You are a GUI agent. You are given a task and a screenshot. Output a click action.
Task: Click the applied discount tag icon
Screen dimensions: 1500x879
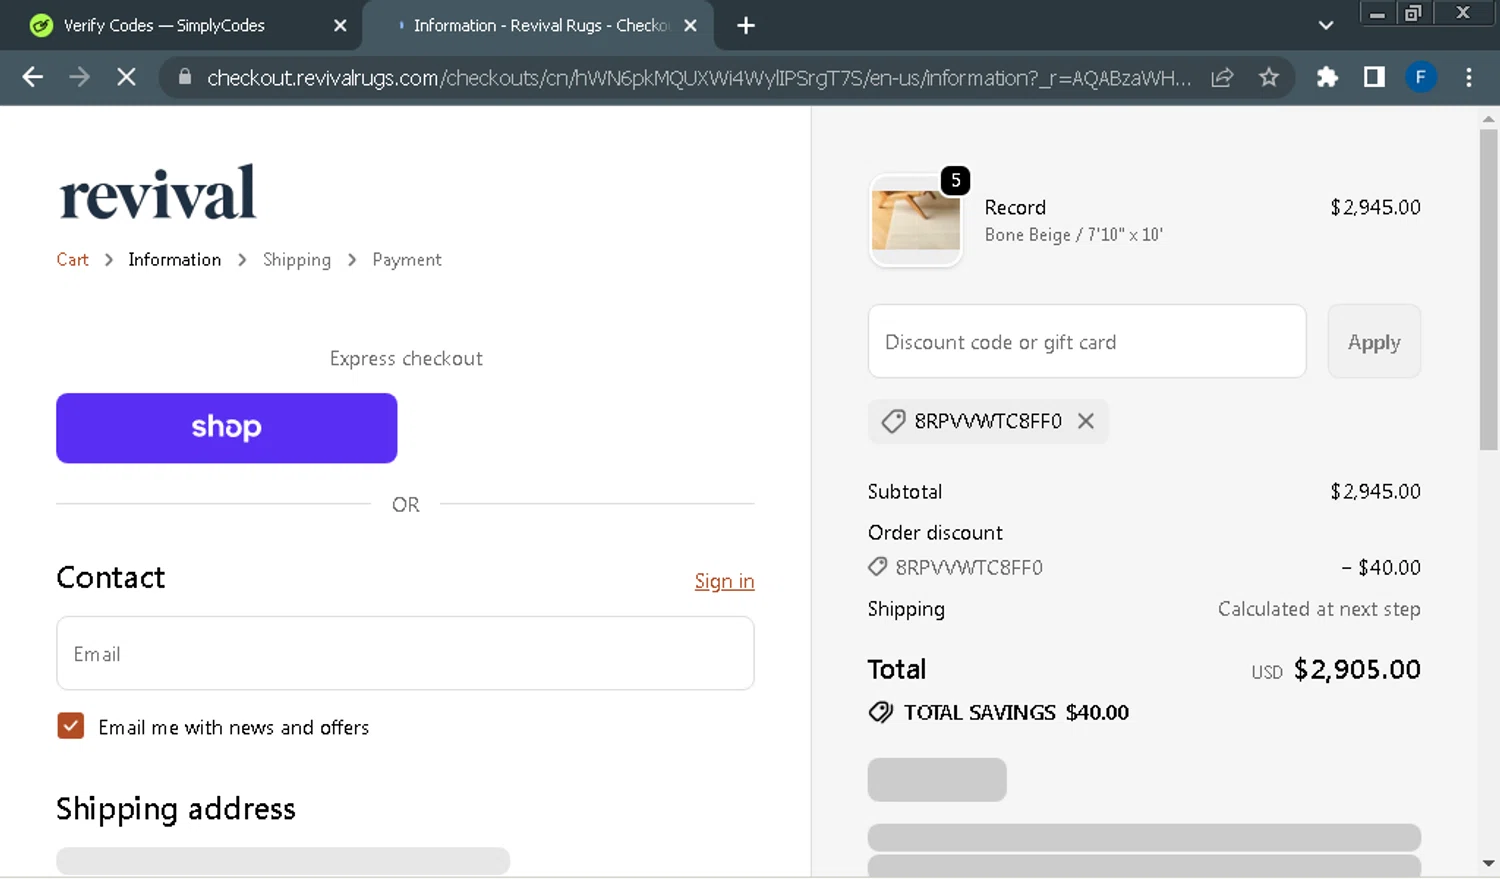point(893,421)
